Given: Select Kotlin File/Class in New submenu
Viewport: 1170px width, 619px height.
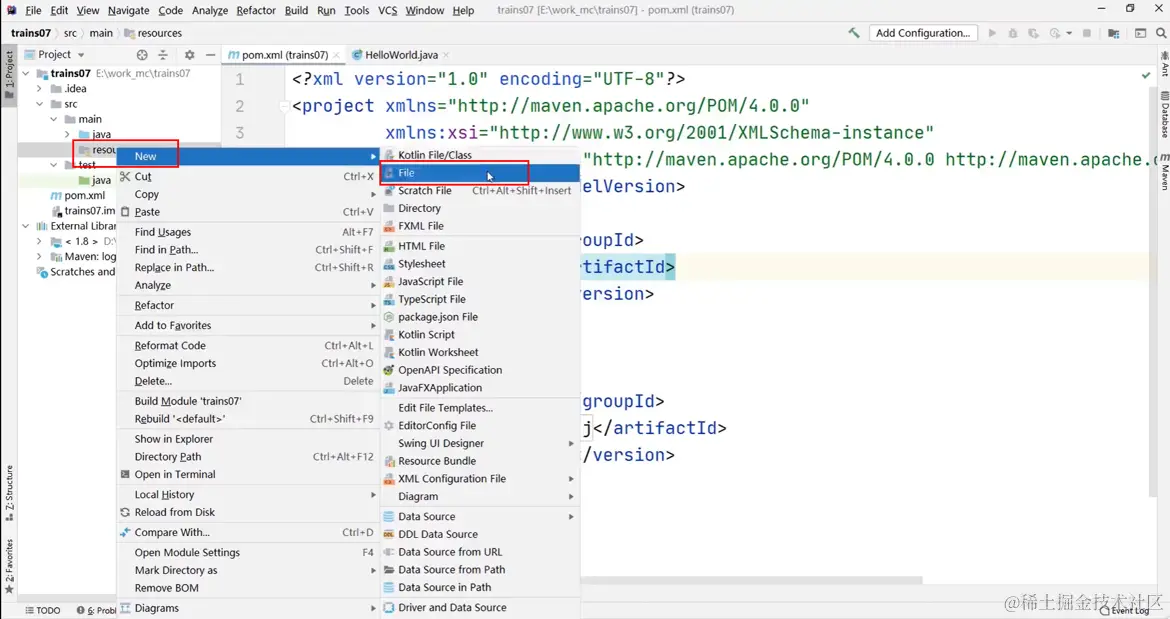Looking at the screenshot, I should coord(480,155).
